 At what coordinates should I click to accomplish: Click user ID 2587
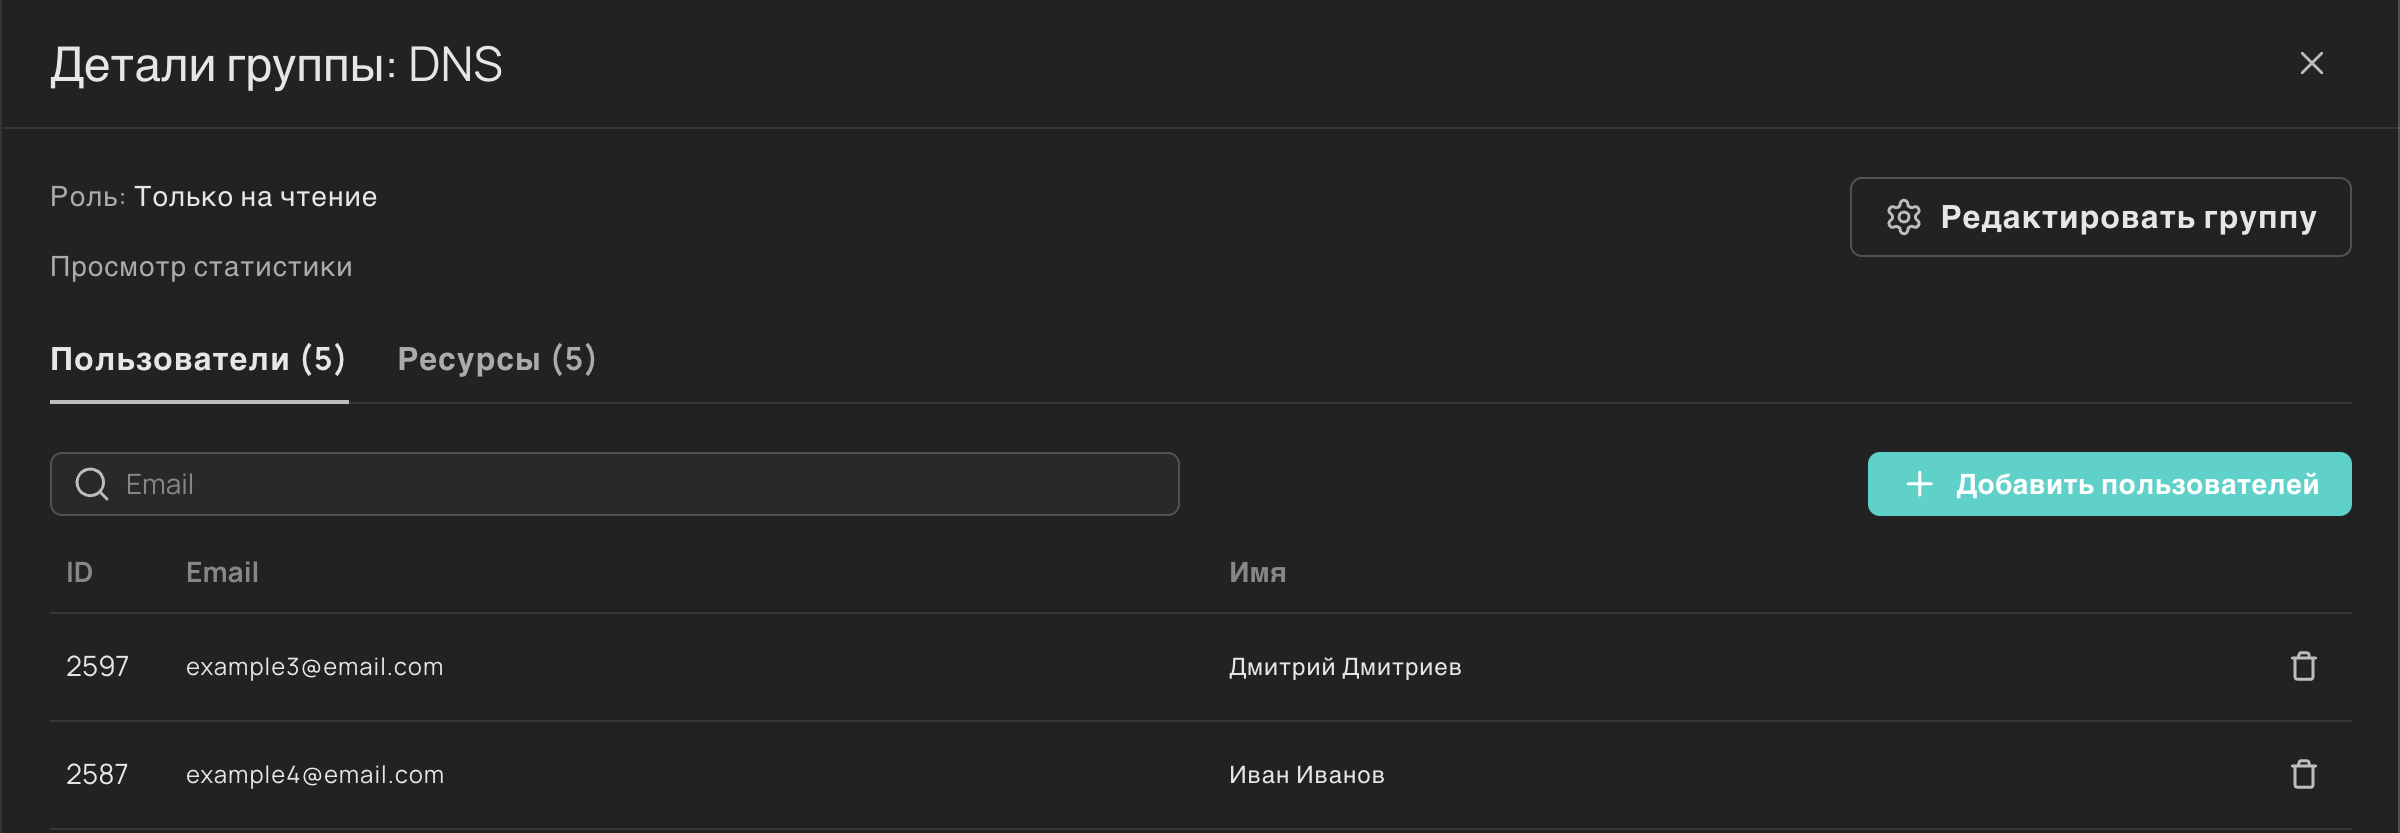click(97, 774)
